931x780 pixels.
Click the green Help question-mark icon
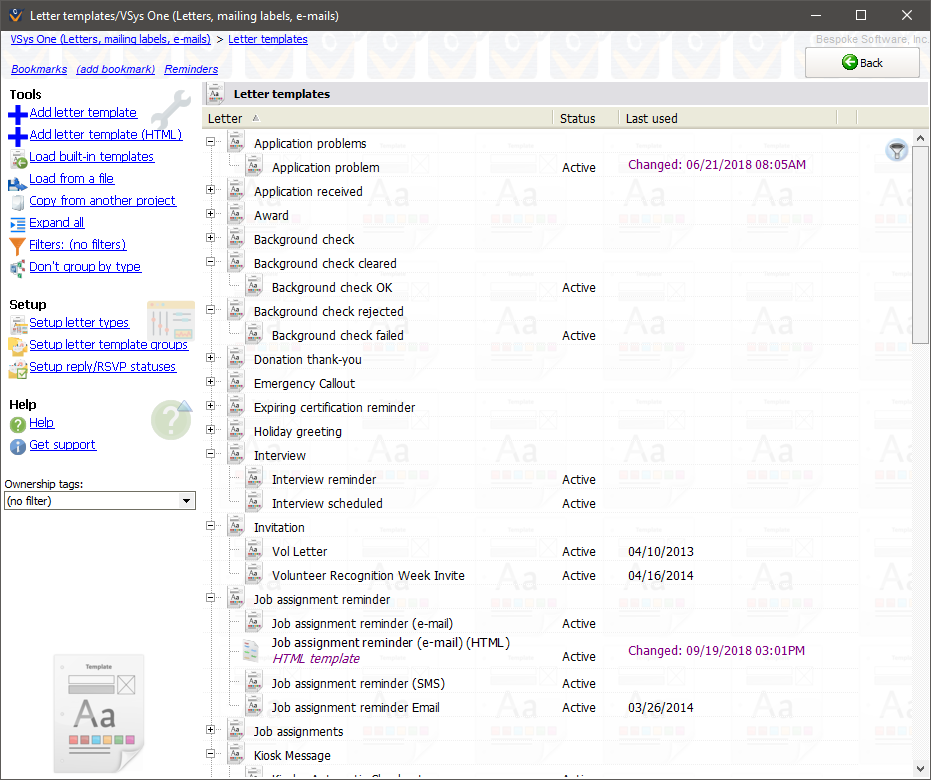[x=17, y=423]
